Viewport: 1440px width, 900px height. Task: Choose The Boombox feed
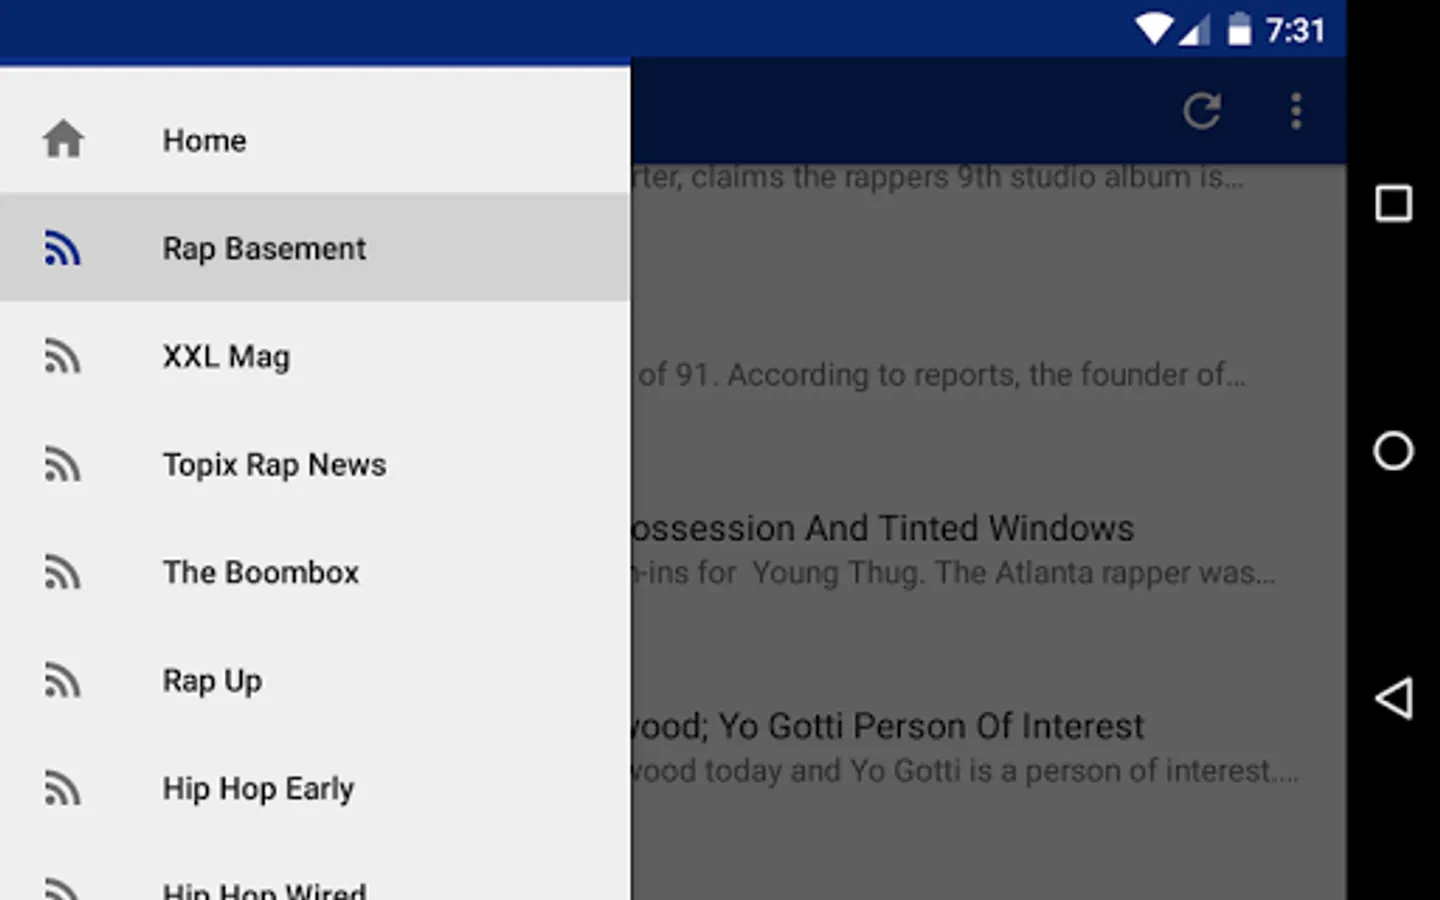[x=315, y=571]
